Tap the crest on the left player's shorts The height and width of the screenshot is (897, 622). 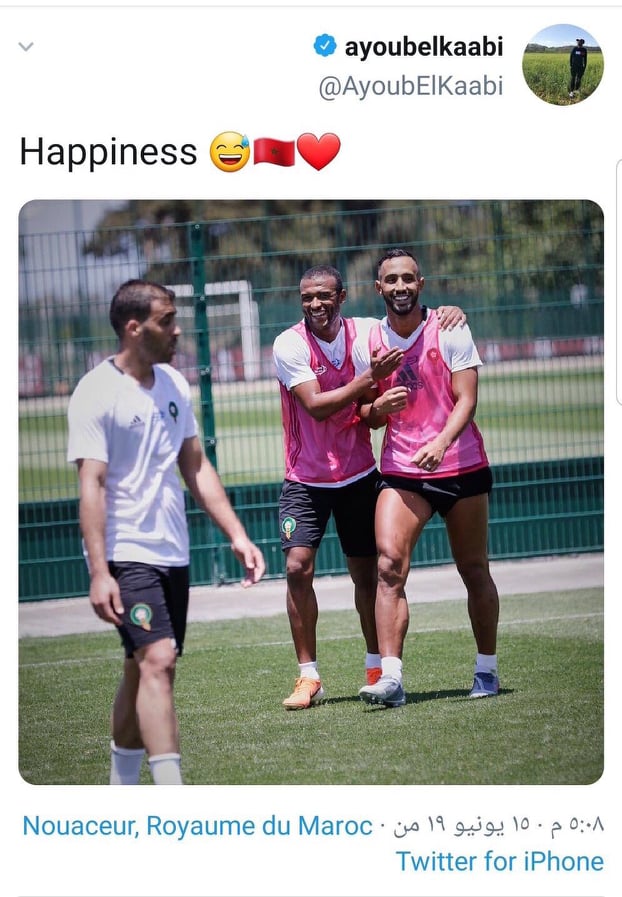click(x=141, y=616)
